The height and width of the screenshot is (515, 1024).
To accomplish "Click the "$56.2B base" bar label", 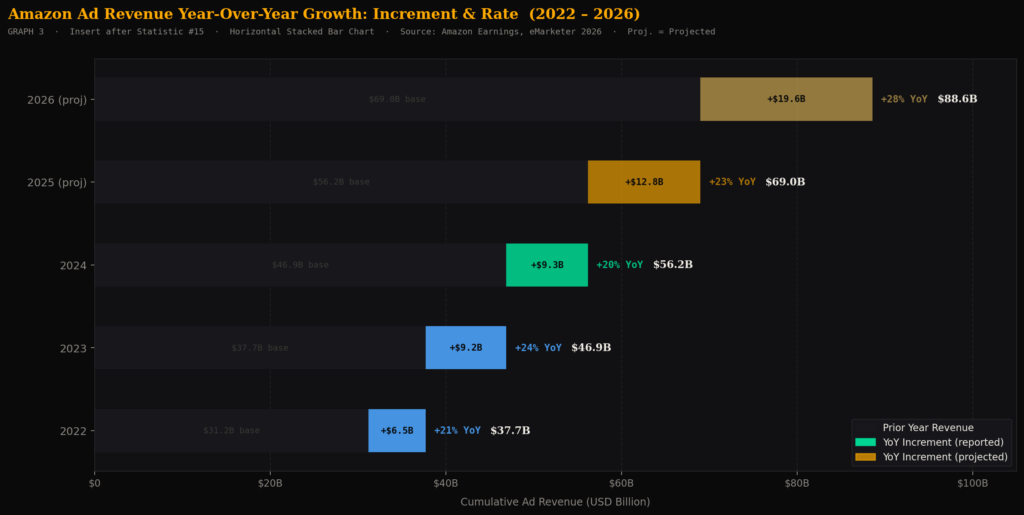I will (x=341, y=182).
